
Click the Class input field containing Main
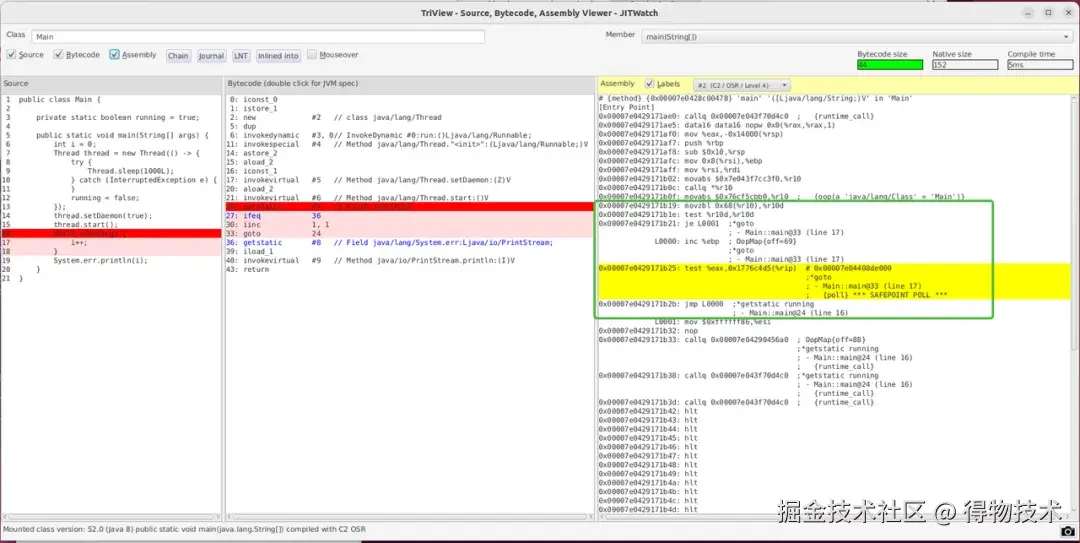258,37
